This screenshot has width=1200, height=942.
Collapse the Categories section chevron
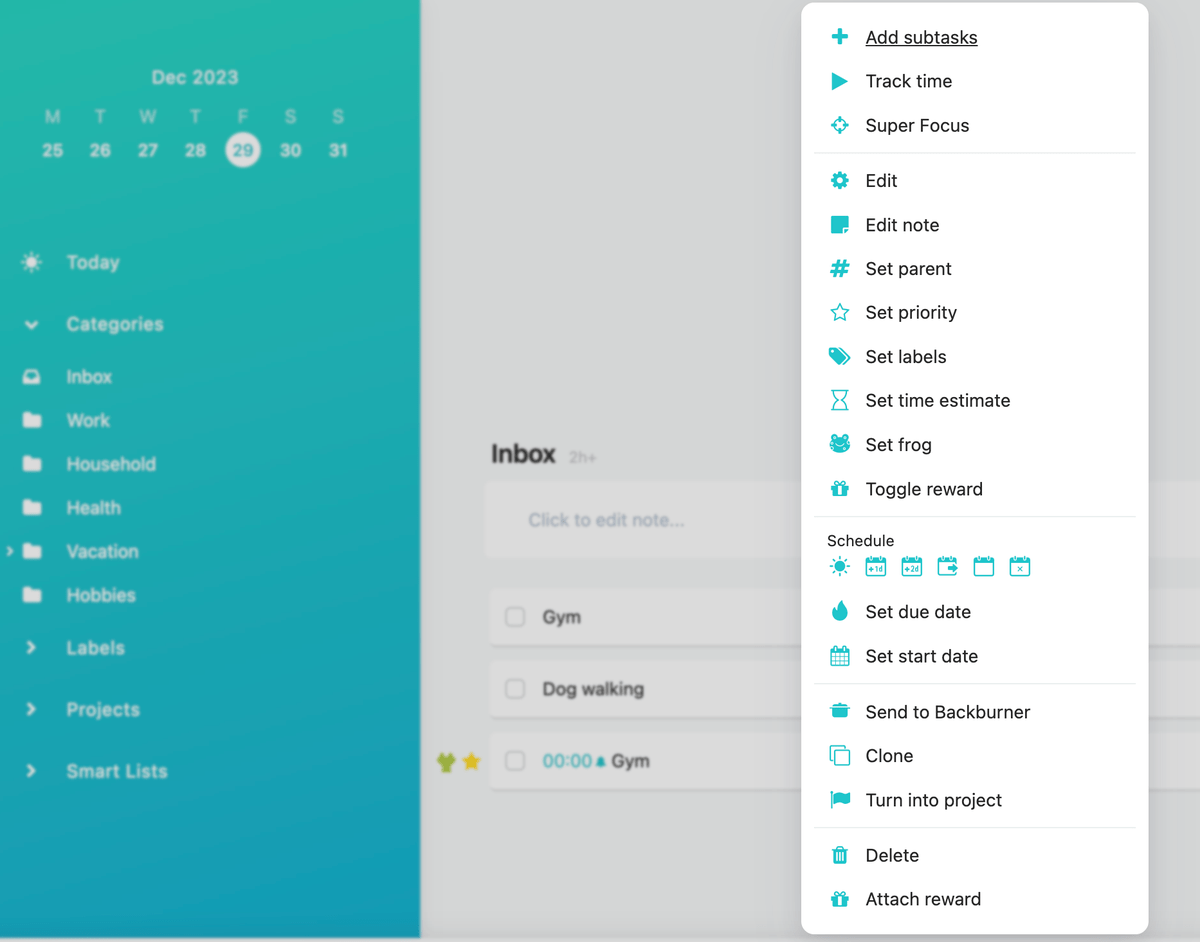32,325
